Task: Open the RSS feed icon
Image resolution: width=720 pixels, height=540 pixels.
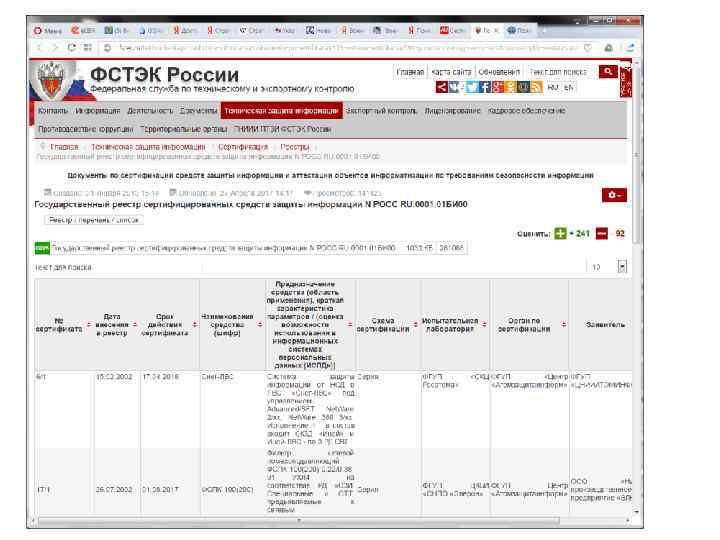Action: click(x=536, y=87)
